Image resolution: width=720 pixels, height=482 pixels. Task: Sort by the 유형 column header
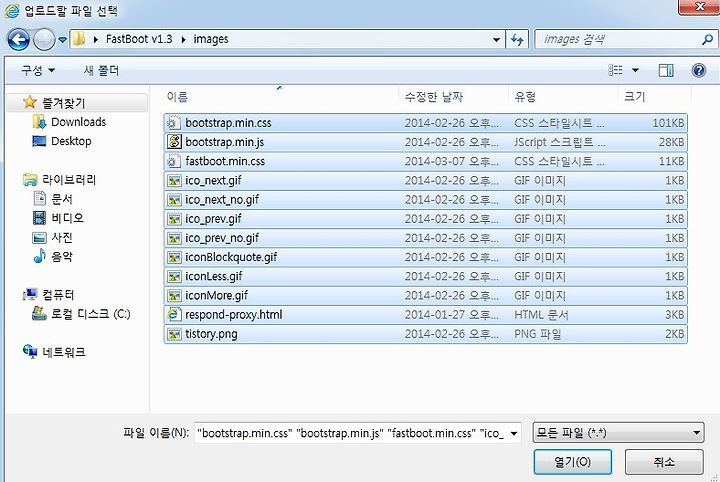pos(525,97)
